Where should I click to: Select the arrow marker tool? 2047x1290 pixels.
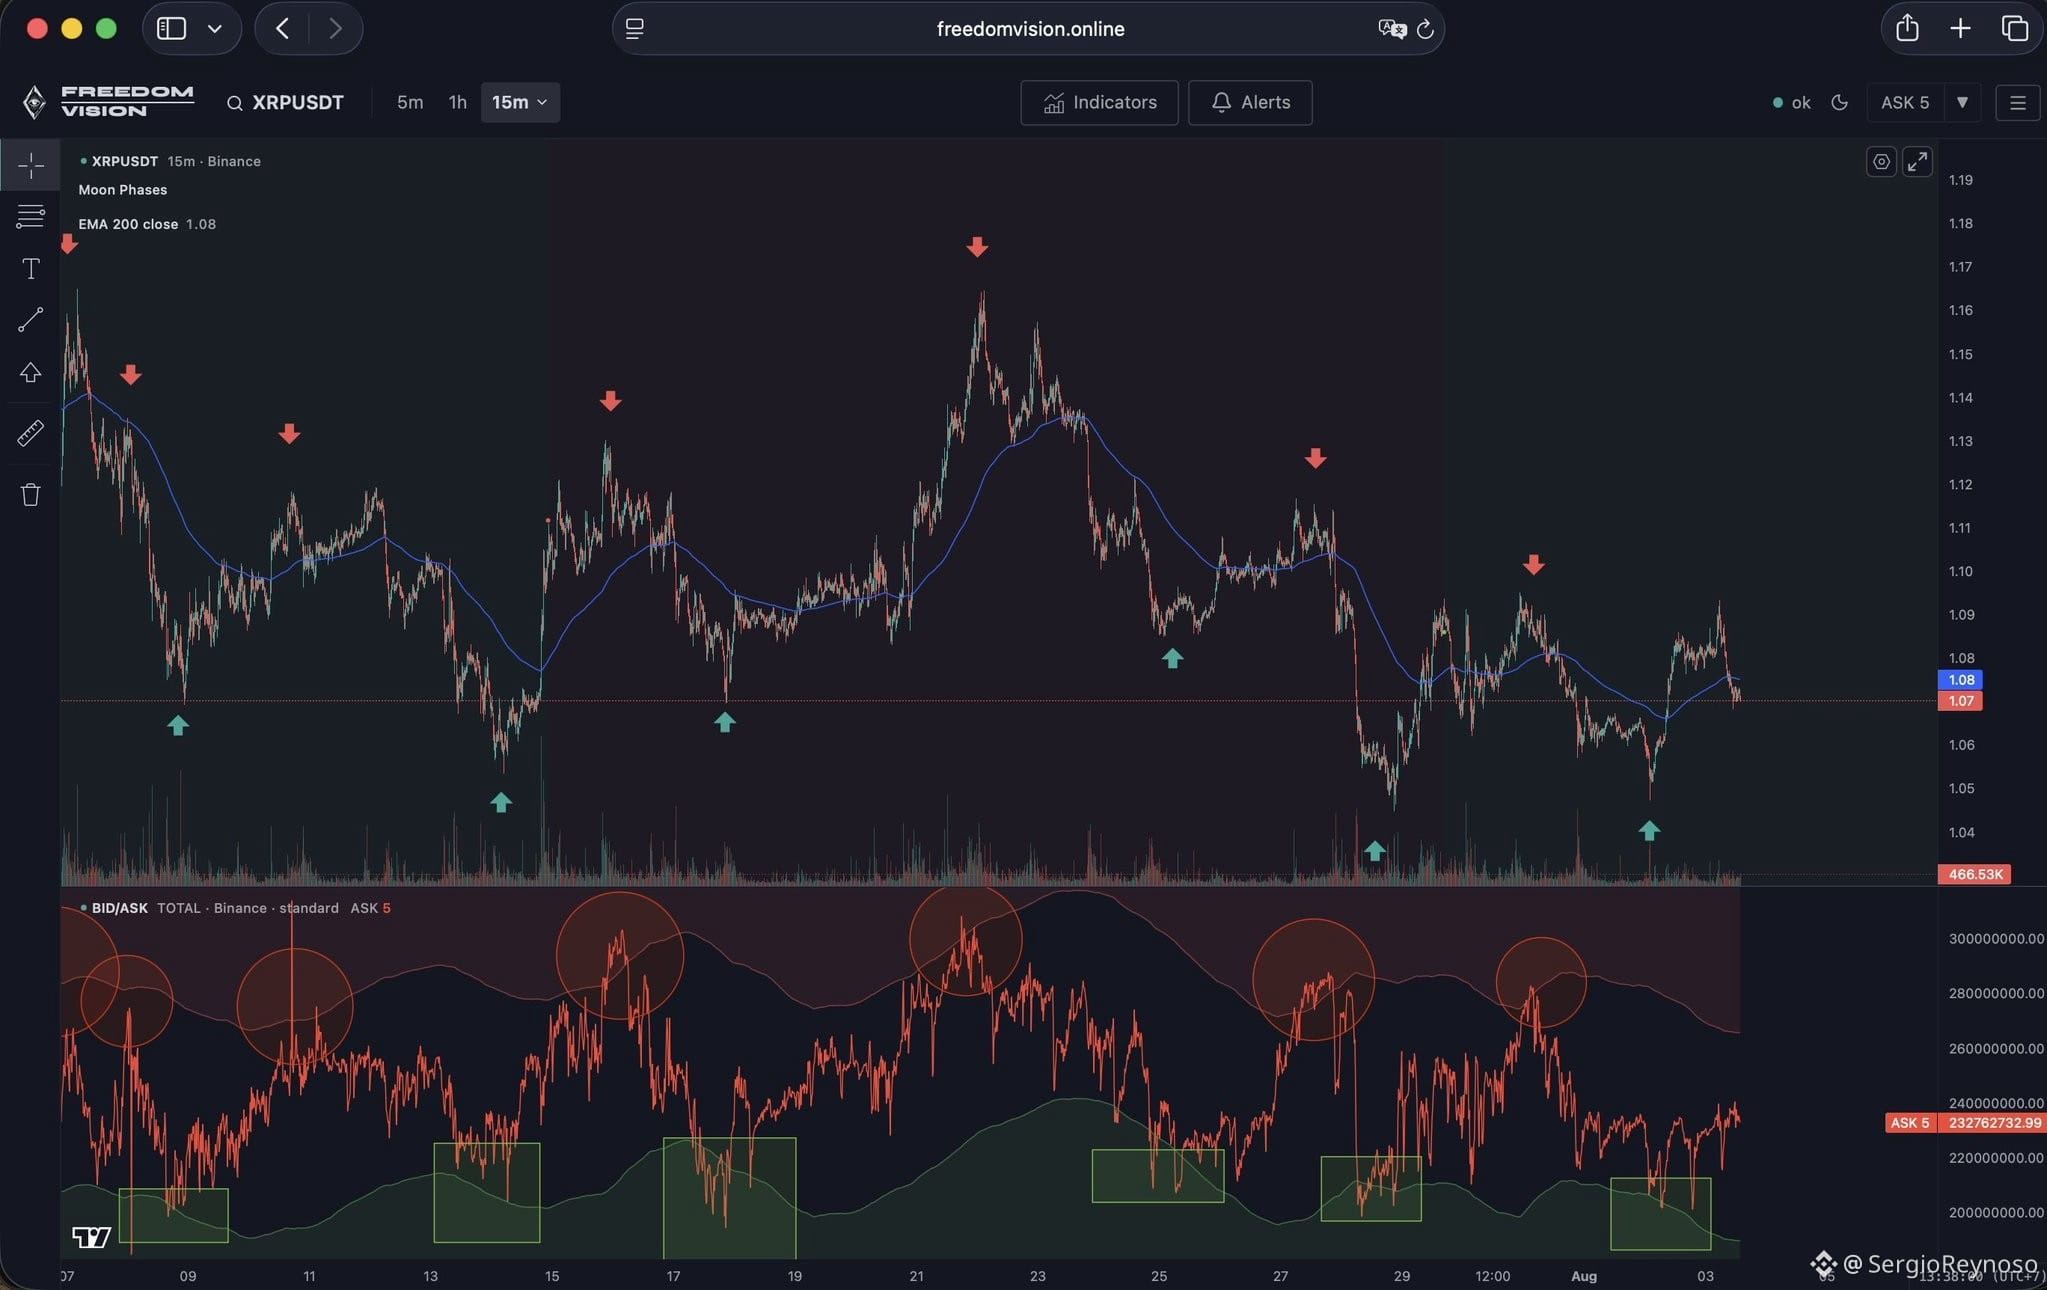(x=30, y=373)
